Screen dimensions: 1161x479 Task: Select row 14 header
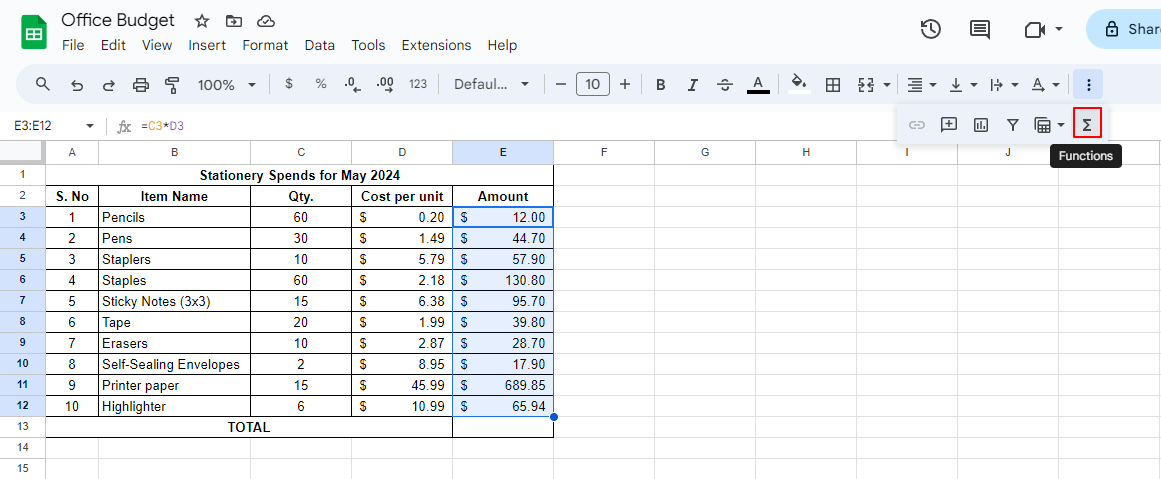(x=22, y=447)
